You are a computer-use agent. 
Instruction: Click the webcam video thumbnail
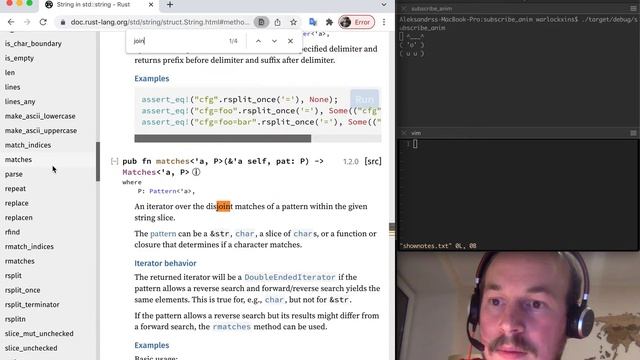[518, 305]
